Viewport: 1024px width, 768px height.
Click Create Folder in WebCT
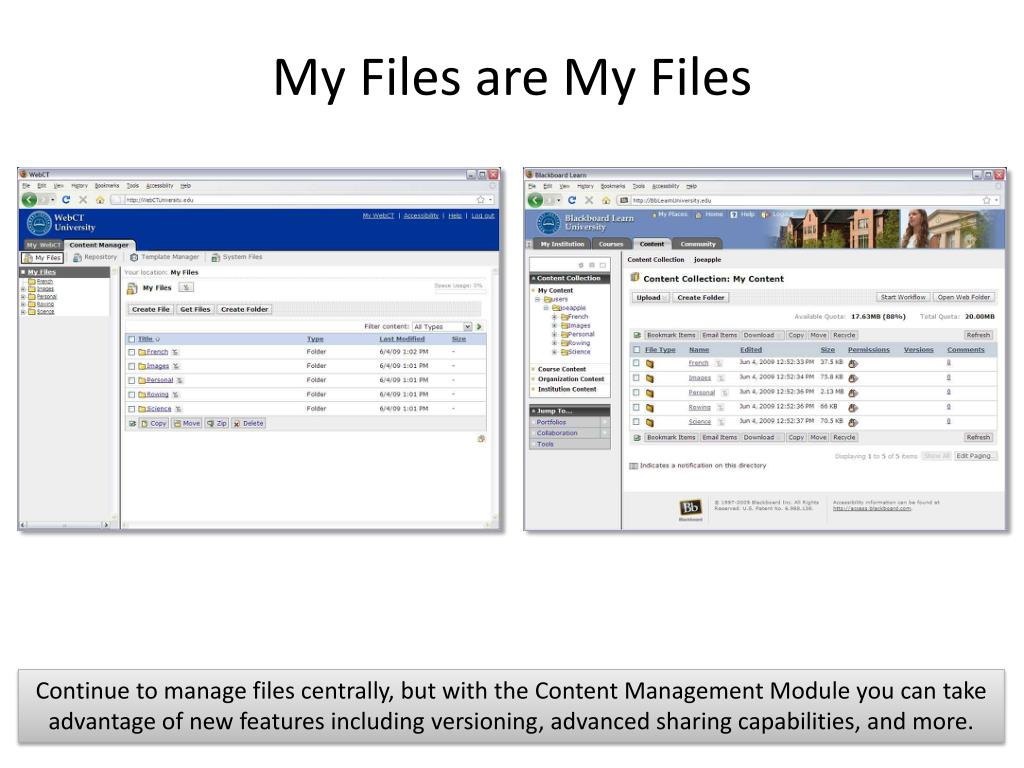coord(244,310)
